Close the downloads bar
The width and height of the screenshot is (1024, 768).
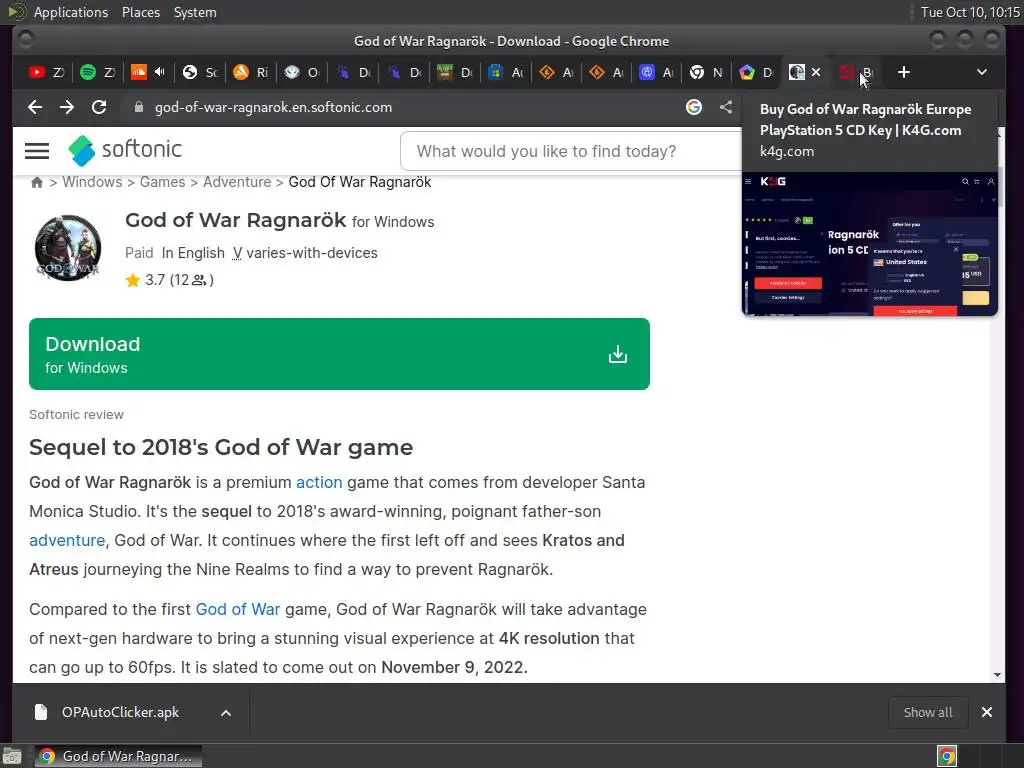tap(987, 712)
